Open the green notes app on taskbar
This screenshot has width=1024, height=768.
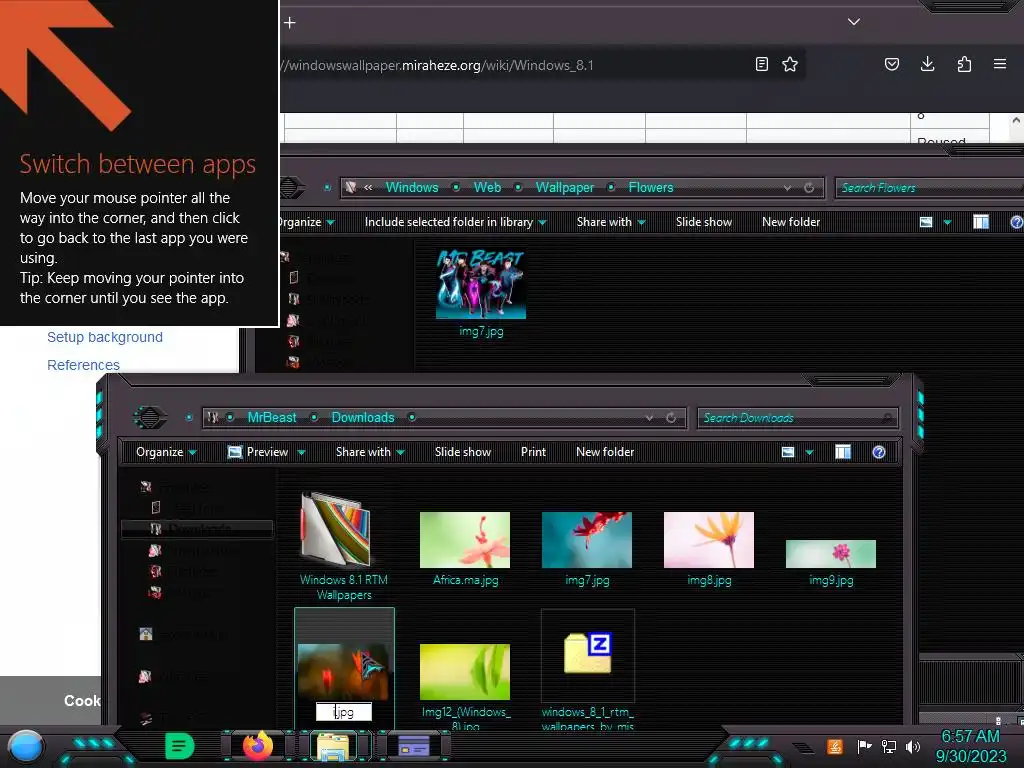tap(180, 746)
